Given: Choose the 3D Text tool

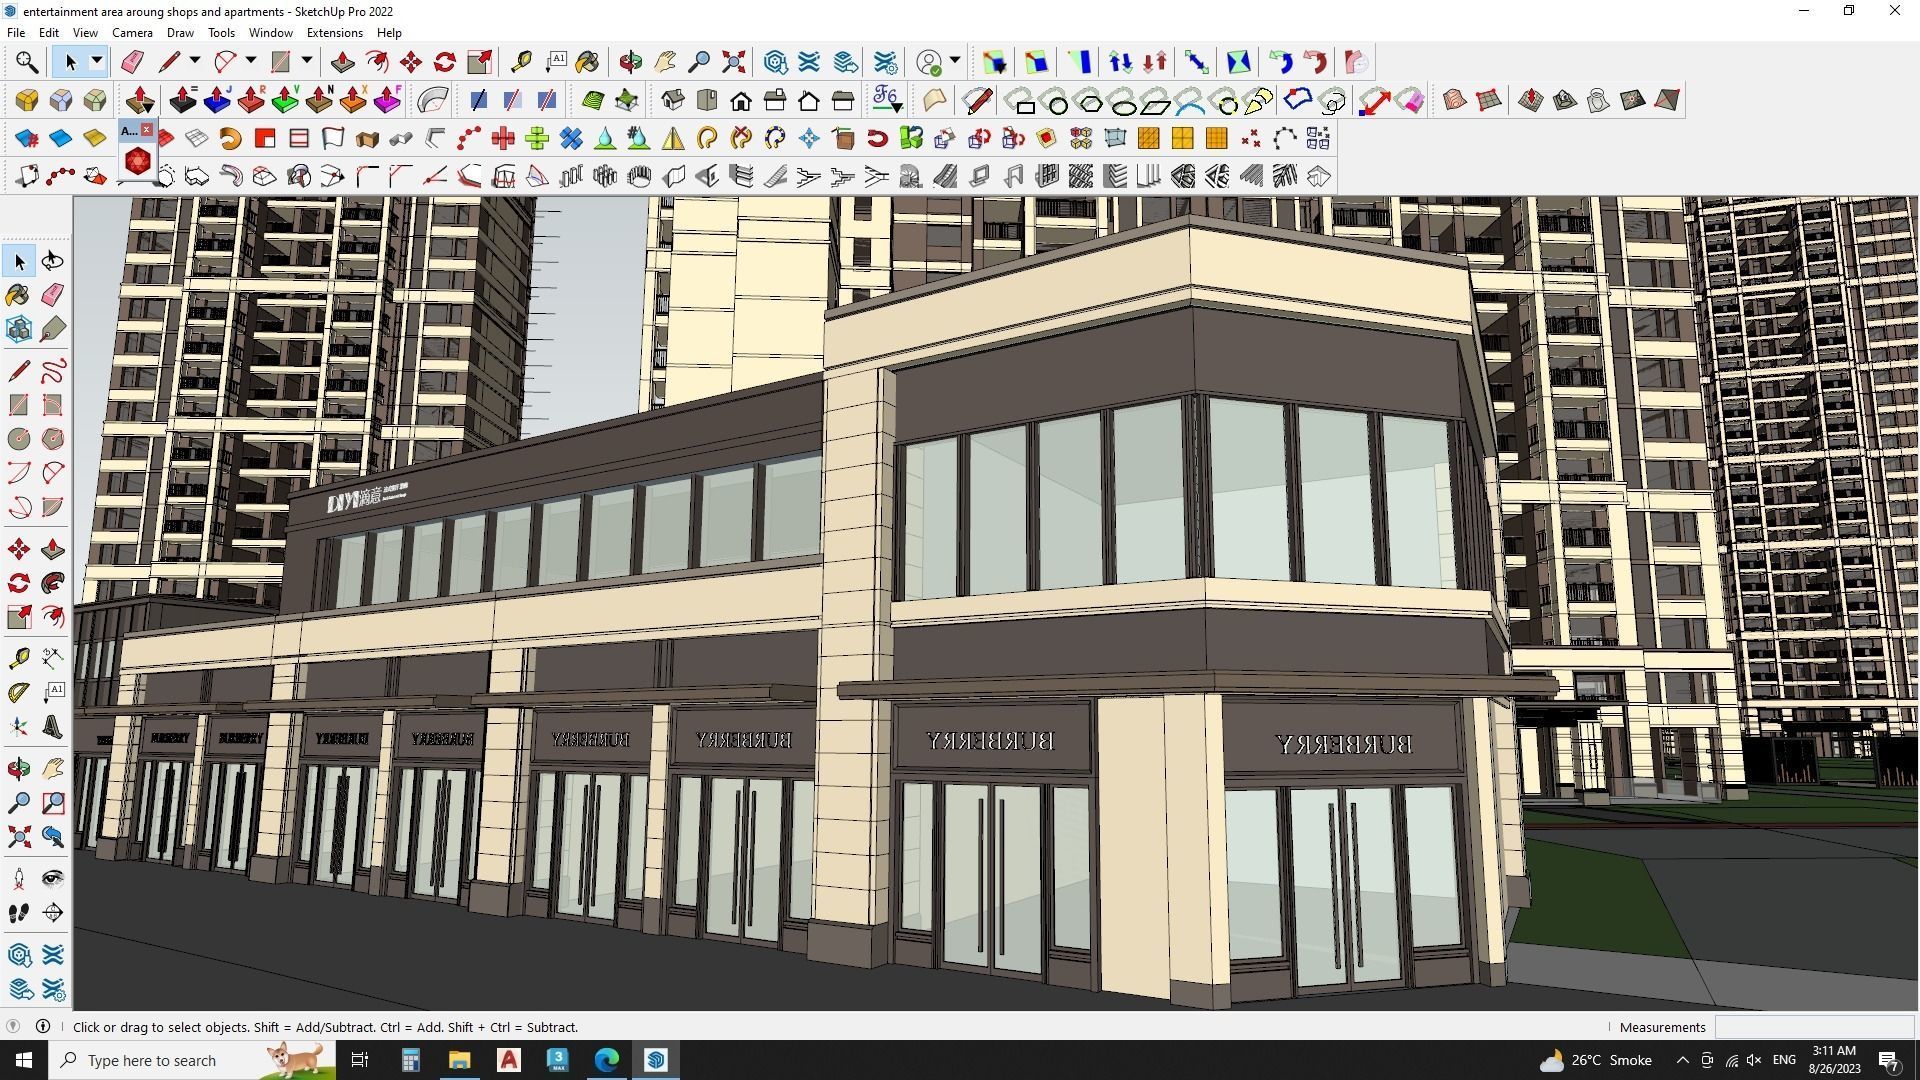Looking at the screenshot, I should pos(53,727).
